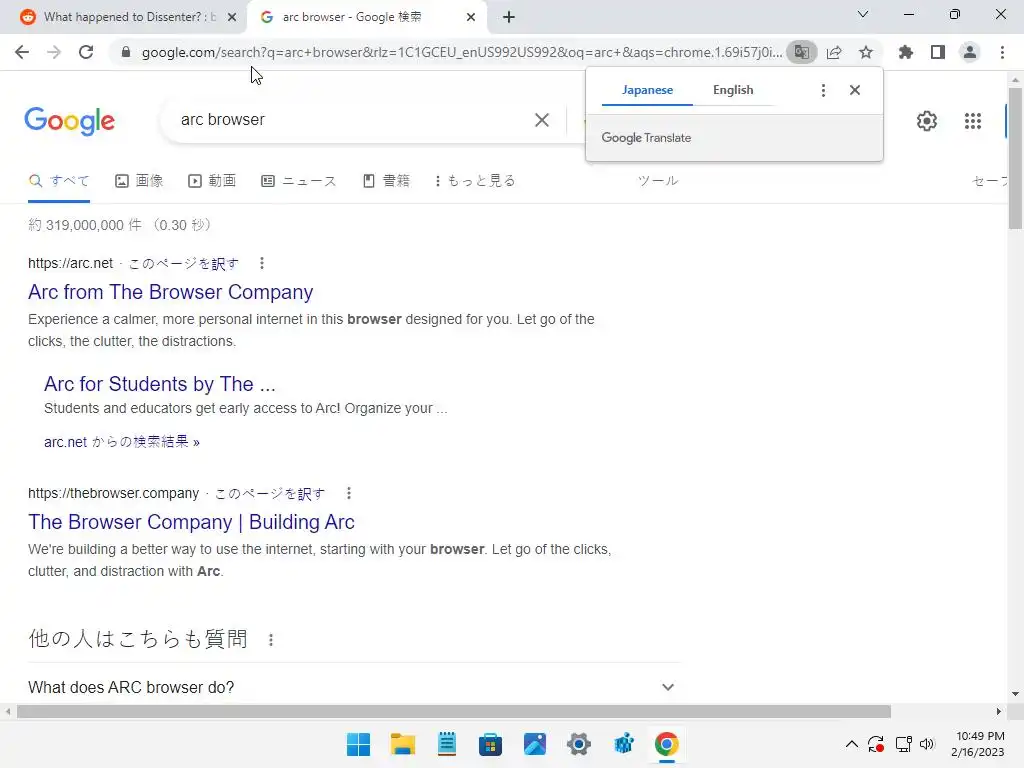This screenshot has height=768, width=1024.
Task: Open Settings gear in taskbar
Action: click(579, 744)
